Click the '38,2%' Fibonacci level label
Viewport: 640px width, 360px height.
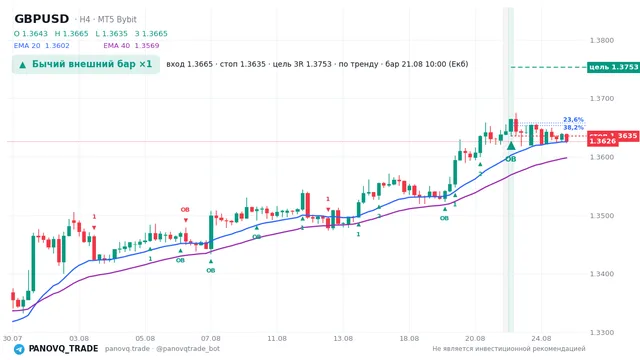point(573,127)
